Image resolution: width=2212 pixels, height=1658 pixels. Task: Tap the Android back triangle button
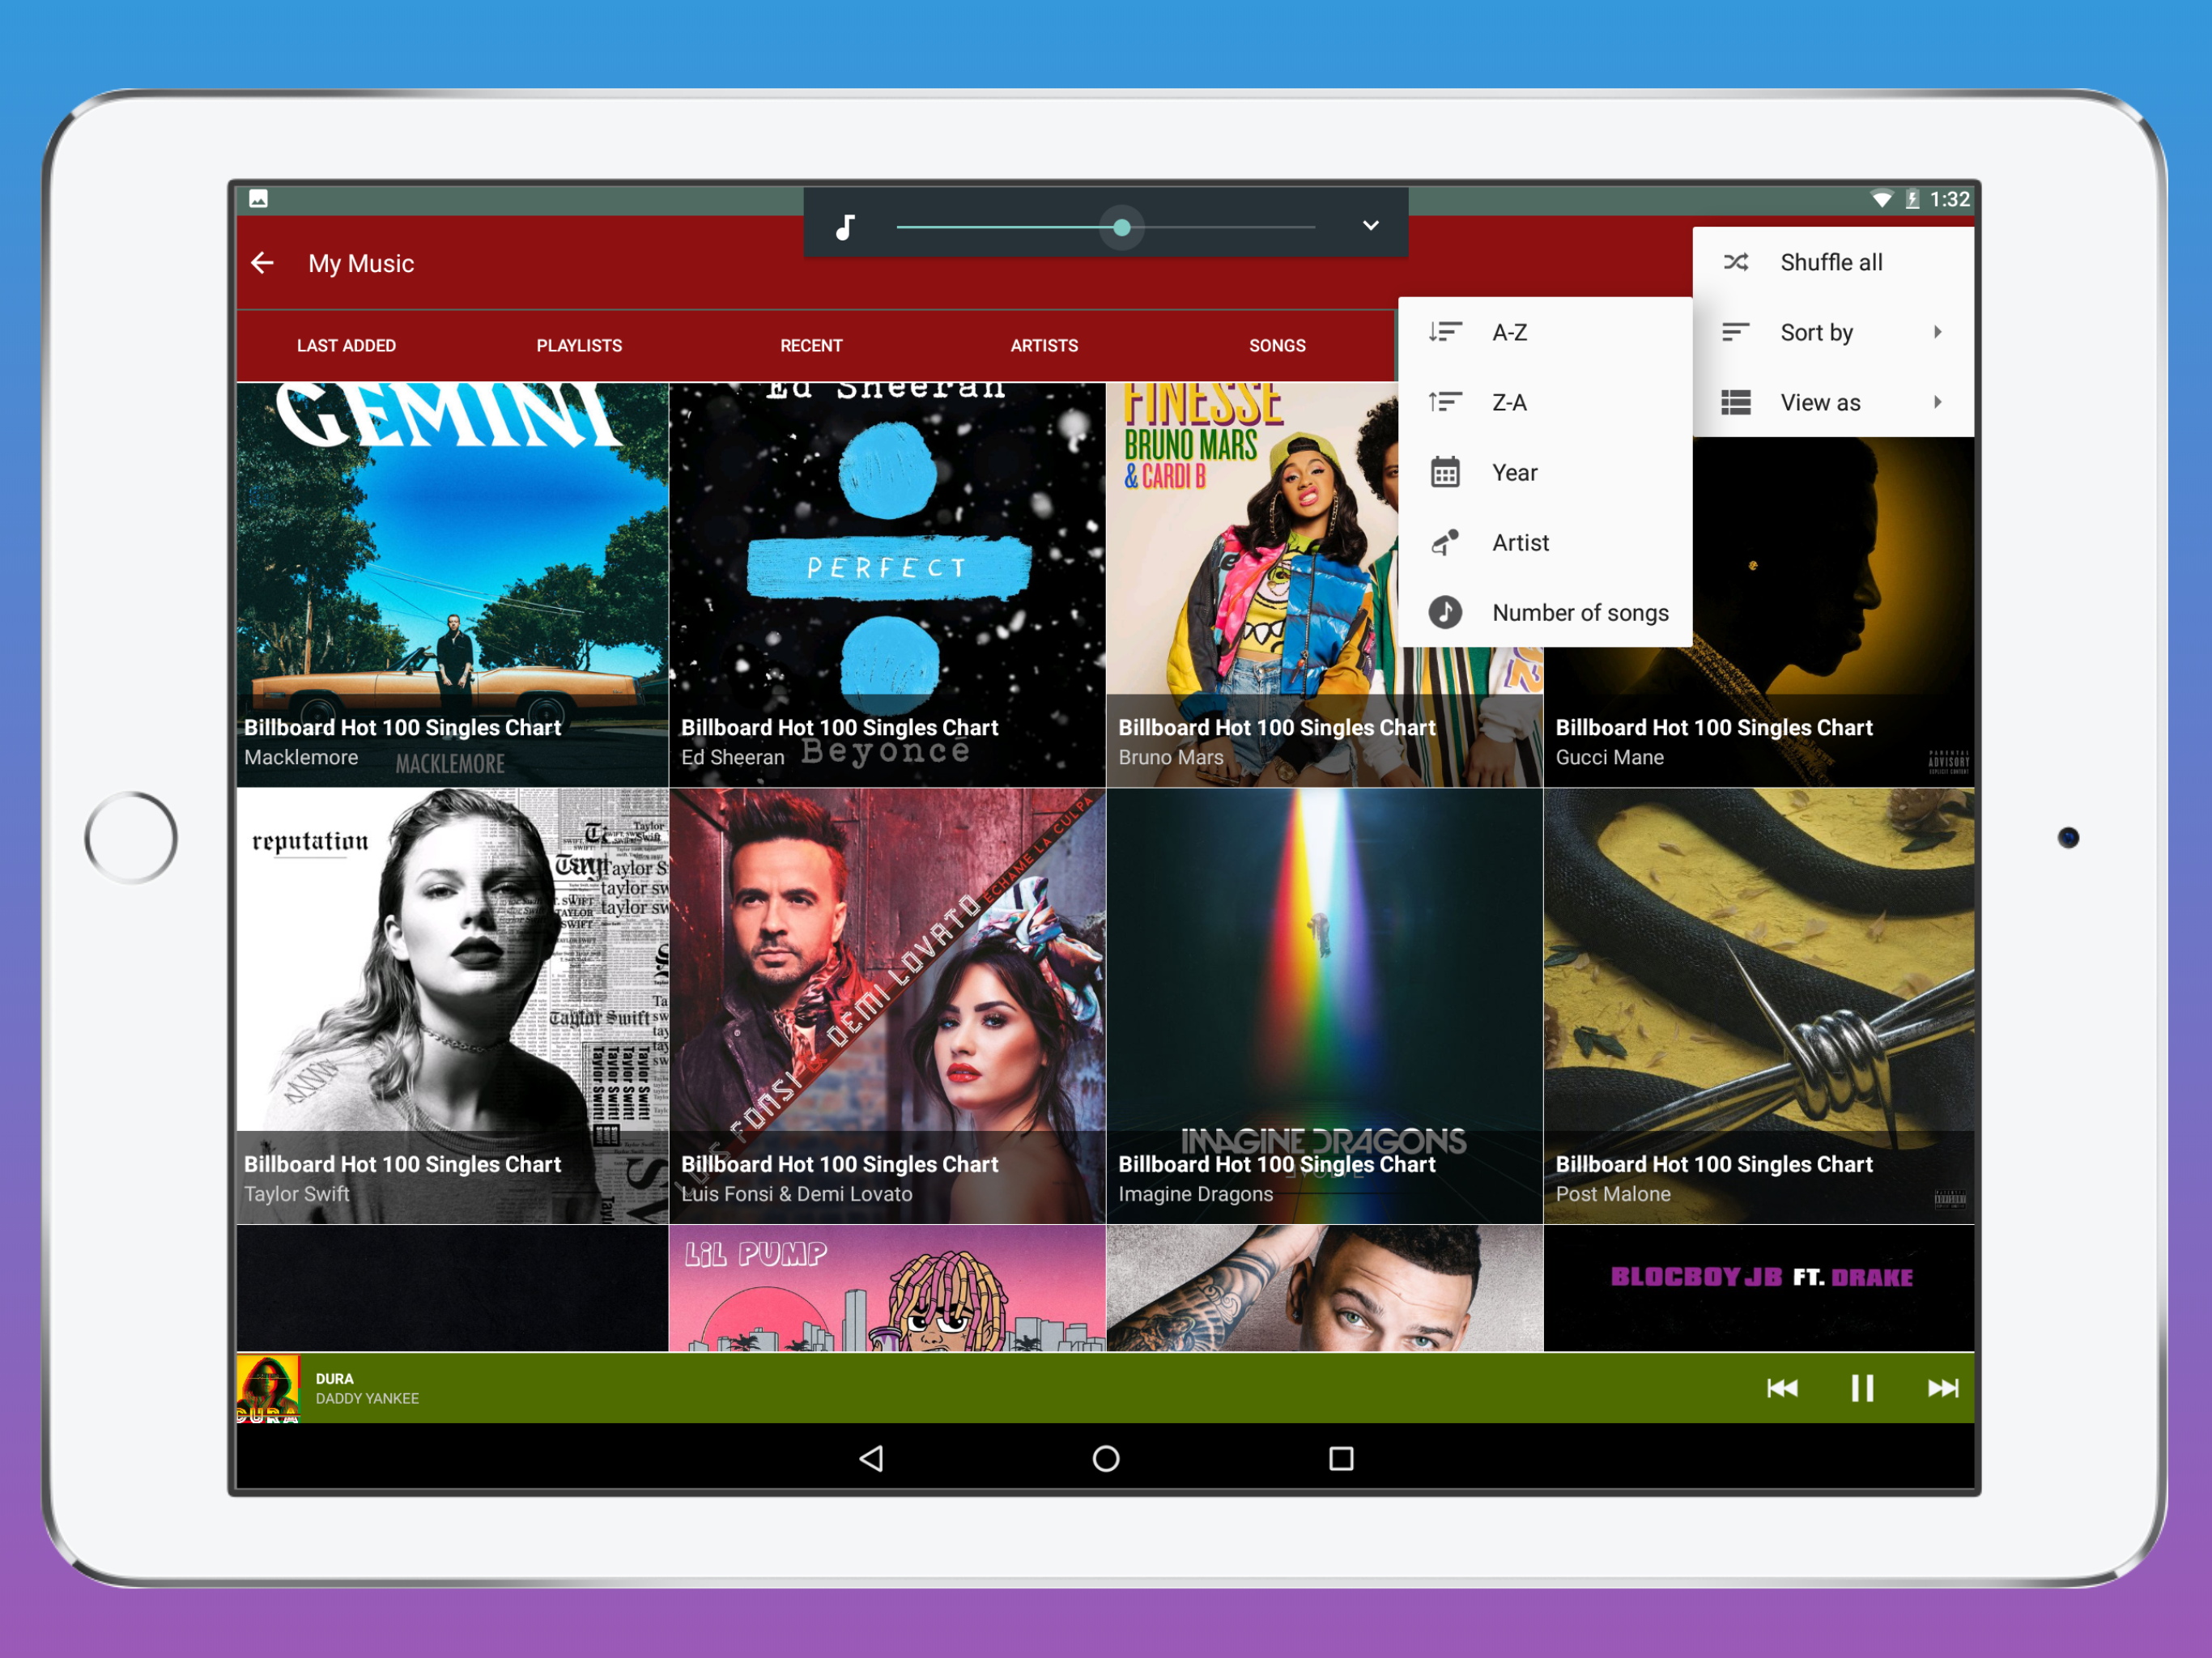point(871,1458)
